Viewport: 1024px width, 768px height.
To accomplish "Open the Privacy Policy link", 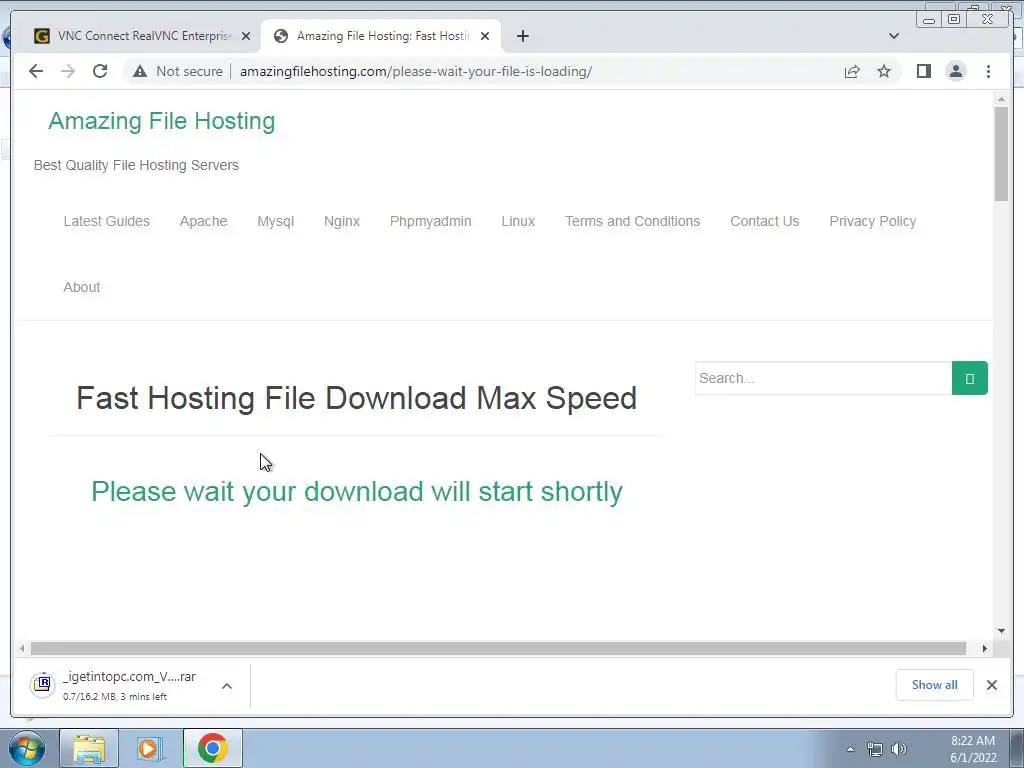I will [x=872, y=221].
